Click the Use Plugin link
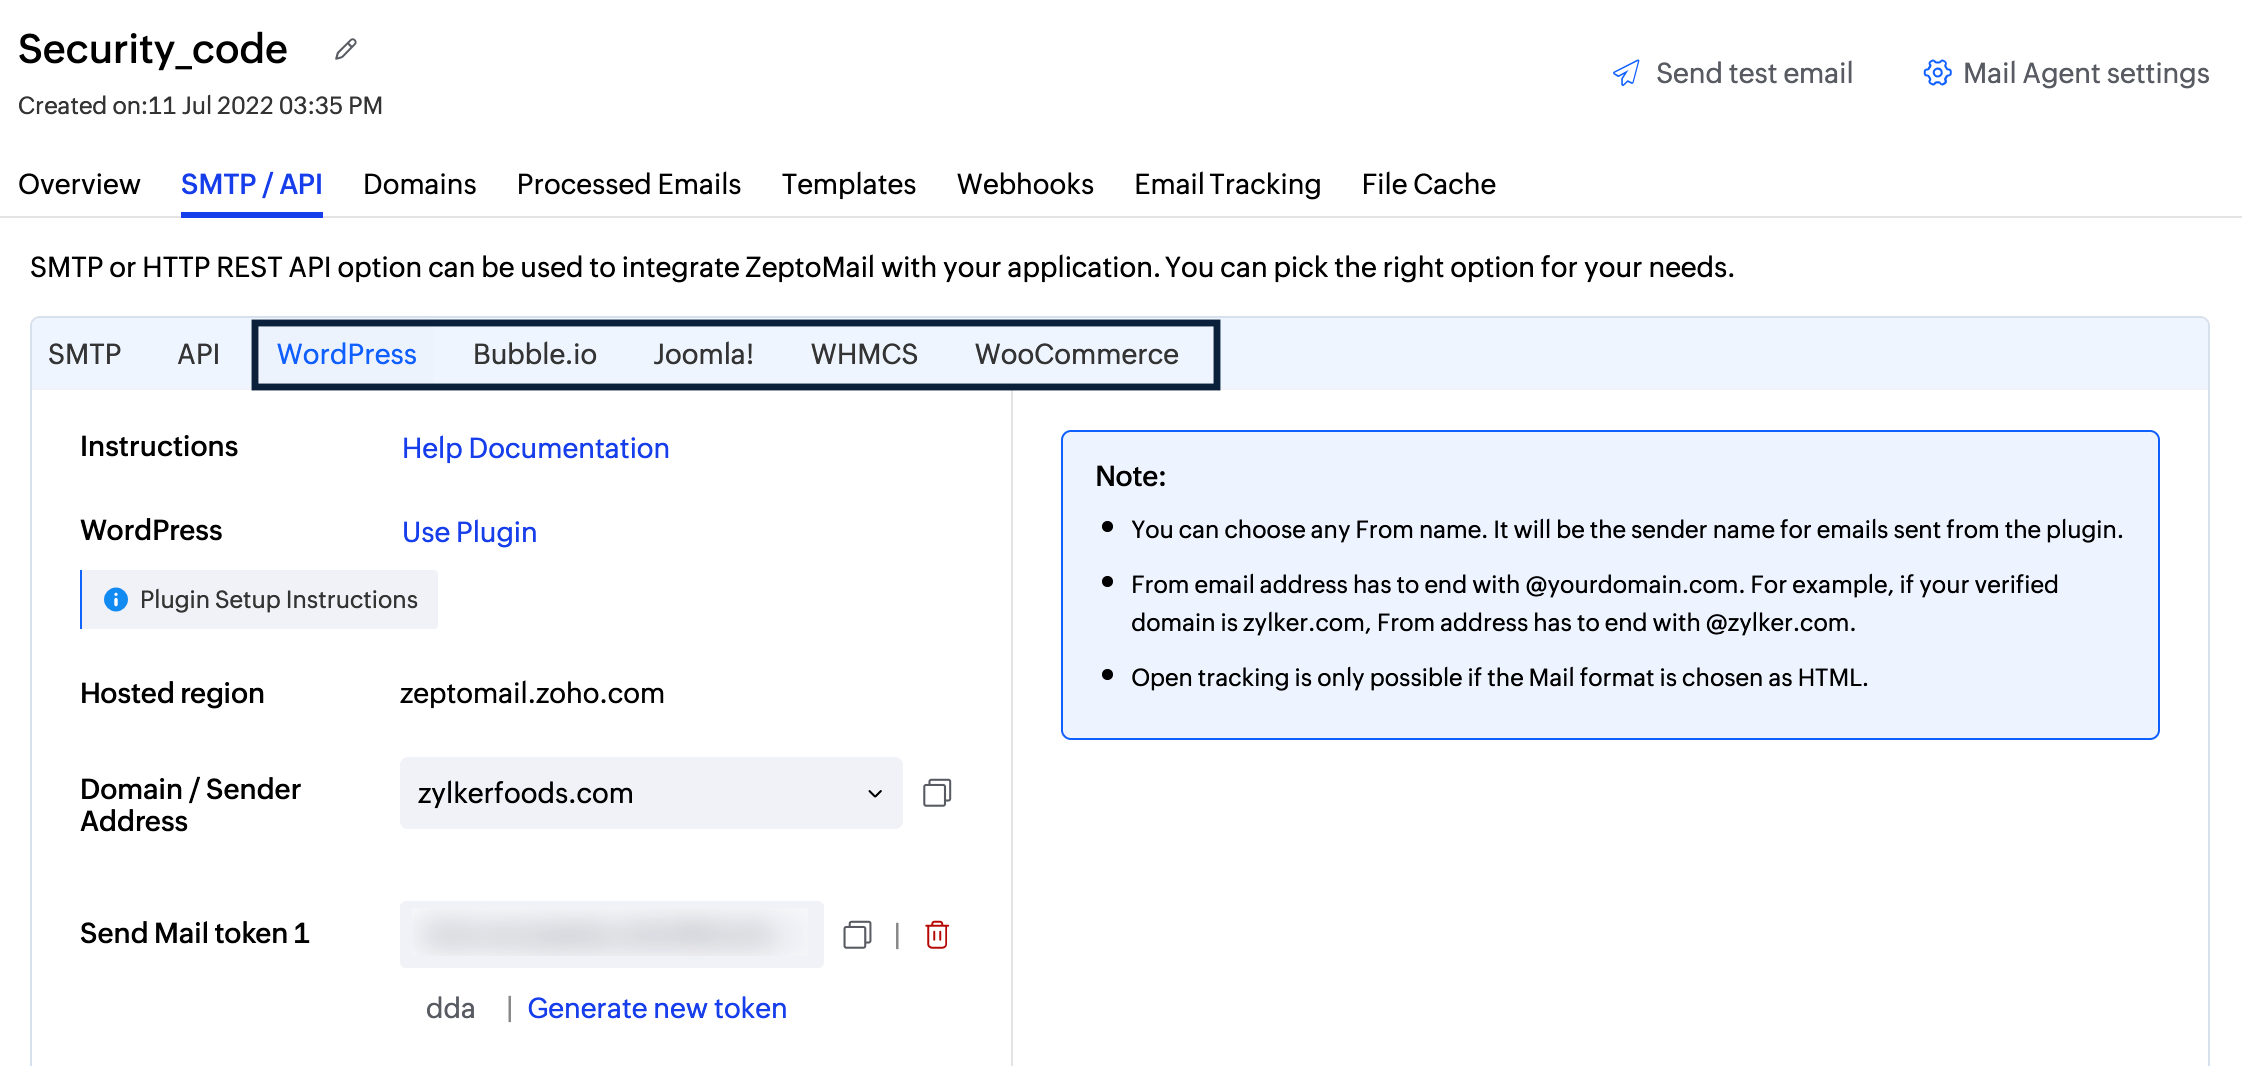The image size is (2242, 1066). point(469,532)
